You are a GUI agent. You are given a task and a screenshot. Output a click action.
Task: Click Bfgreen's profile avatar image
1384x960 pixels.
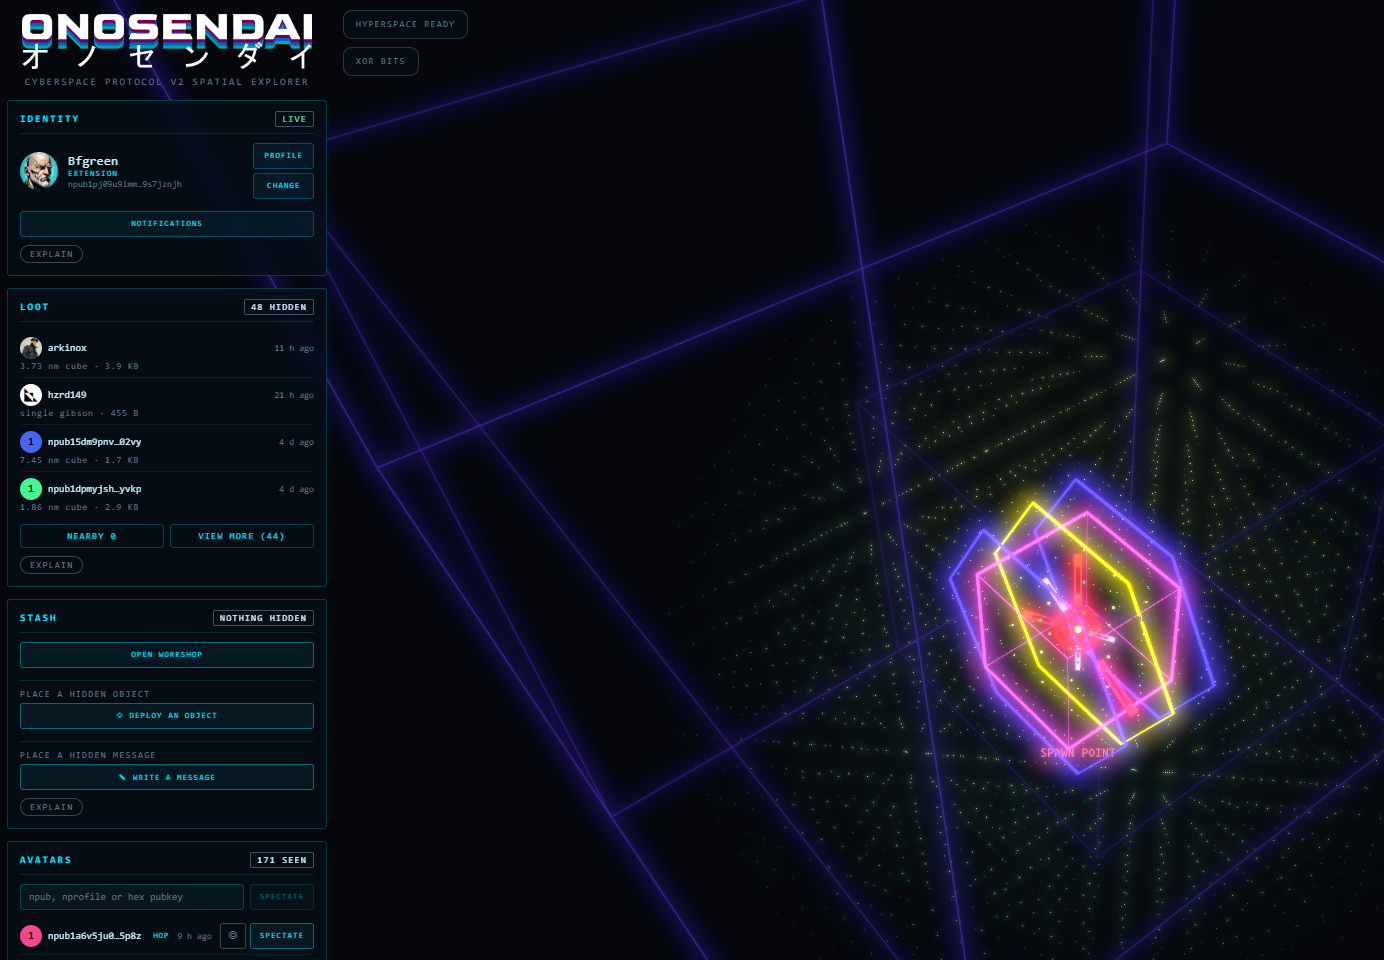[39, 171]
